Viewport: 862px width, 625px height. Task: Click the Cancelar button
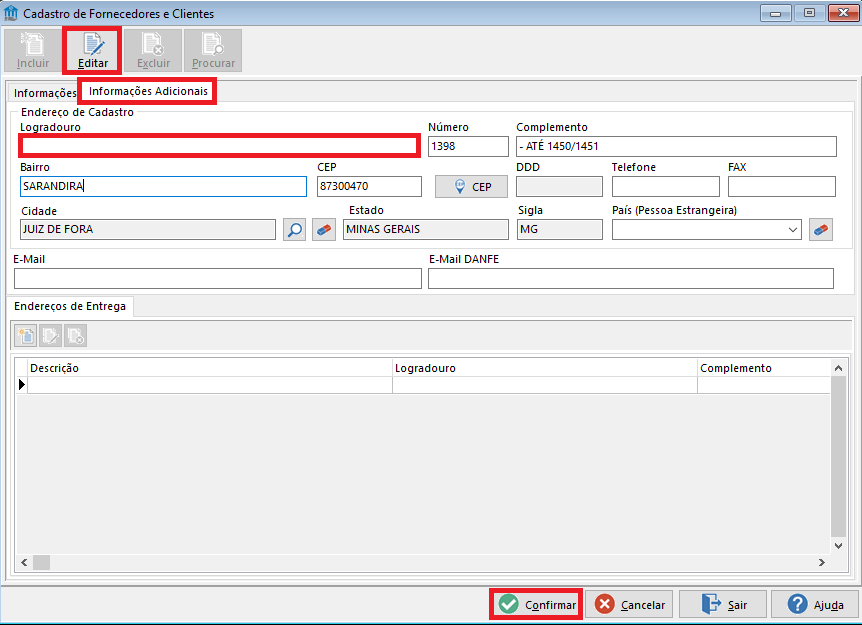pos(630,605)
